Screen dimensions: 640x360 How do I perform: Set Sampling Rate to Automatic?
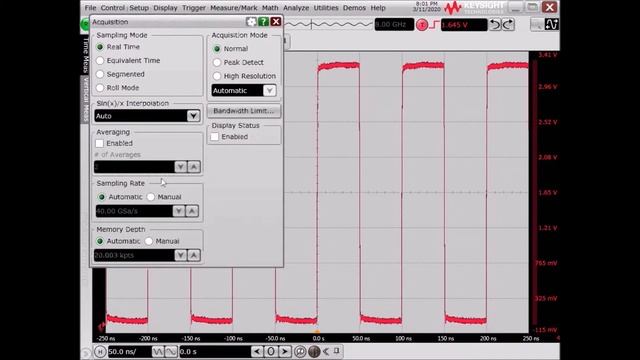[x=102, y=197]
